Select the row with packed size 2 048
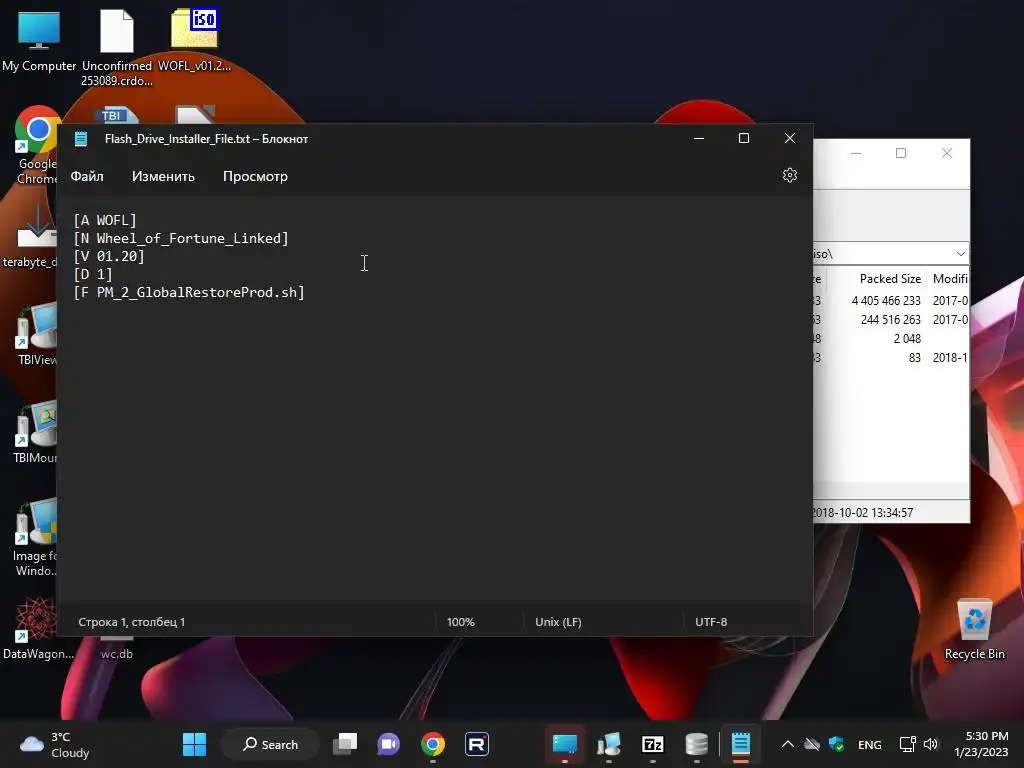The width and height of the screenshot is (1024, 768). pos(891,338)
